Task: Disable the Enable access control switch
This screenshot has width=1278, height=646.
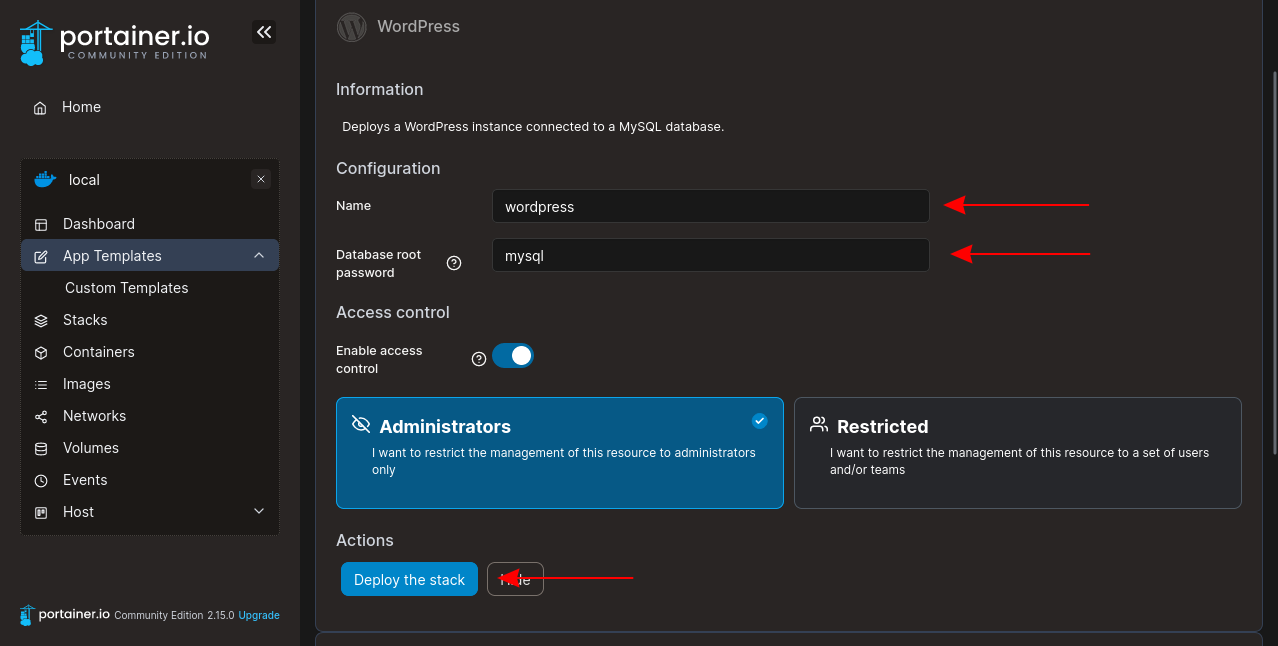Action: pyautogui.click(x=513, y=356)
